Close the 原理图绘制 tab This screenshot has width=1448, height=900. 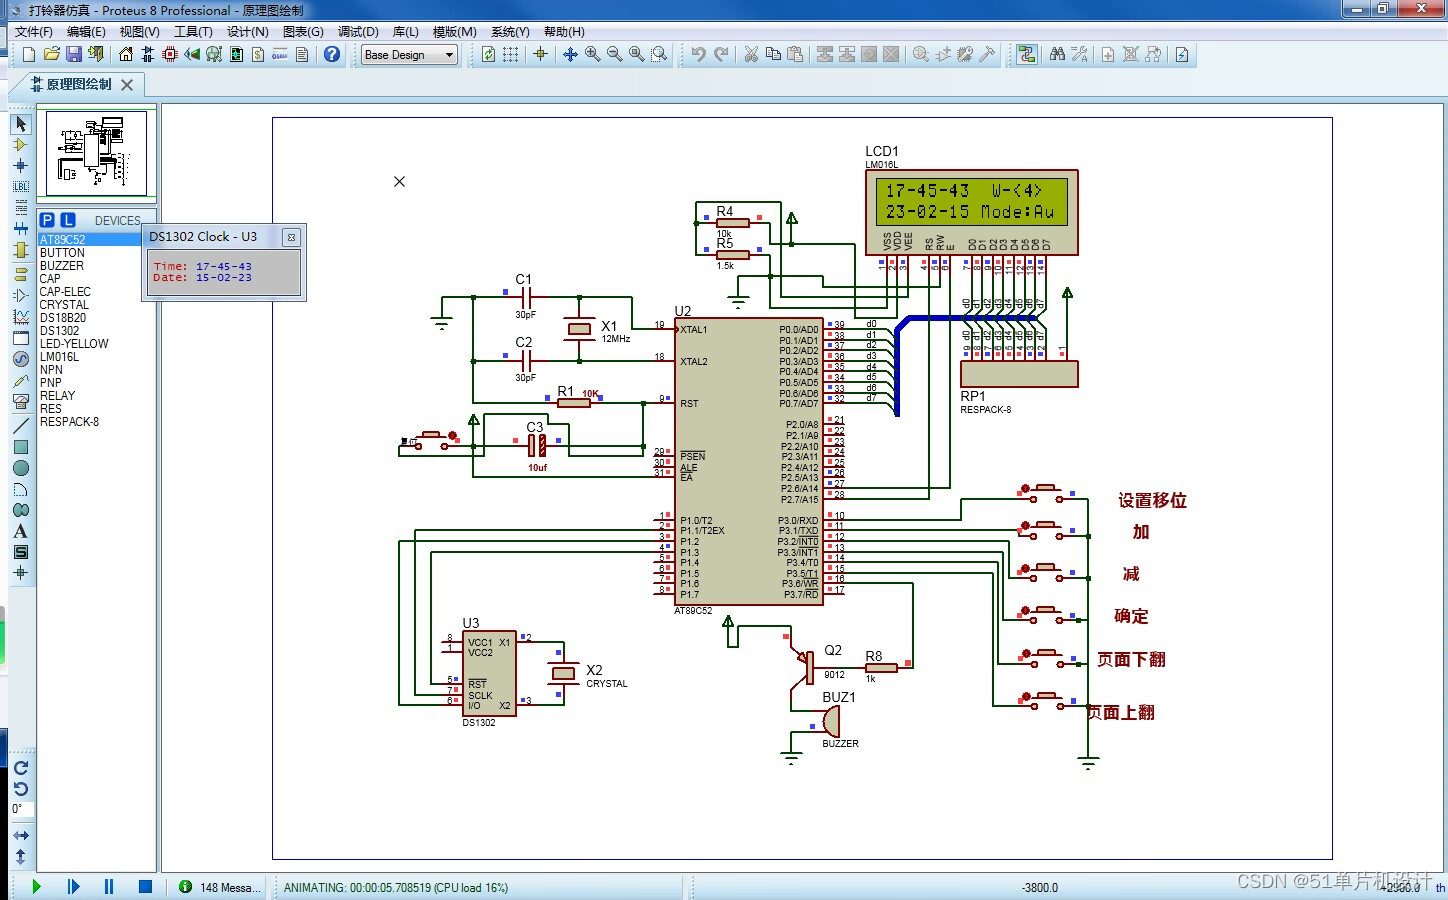[x=127, y=85]
